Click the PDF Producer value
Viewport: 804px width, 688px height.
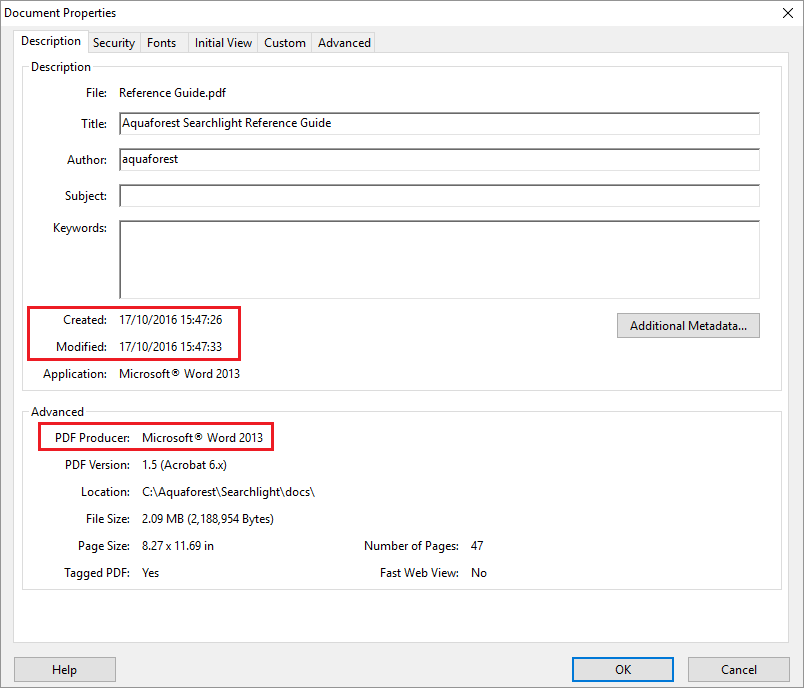click(202, 438)
